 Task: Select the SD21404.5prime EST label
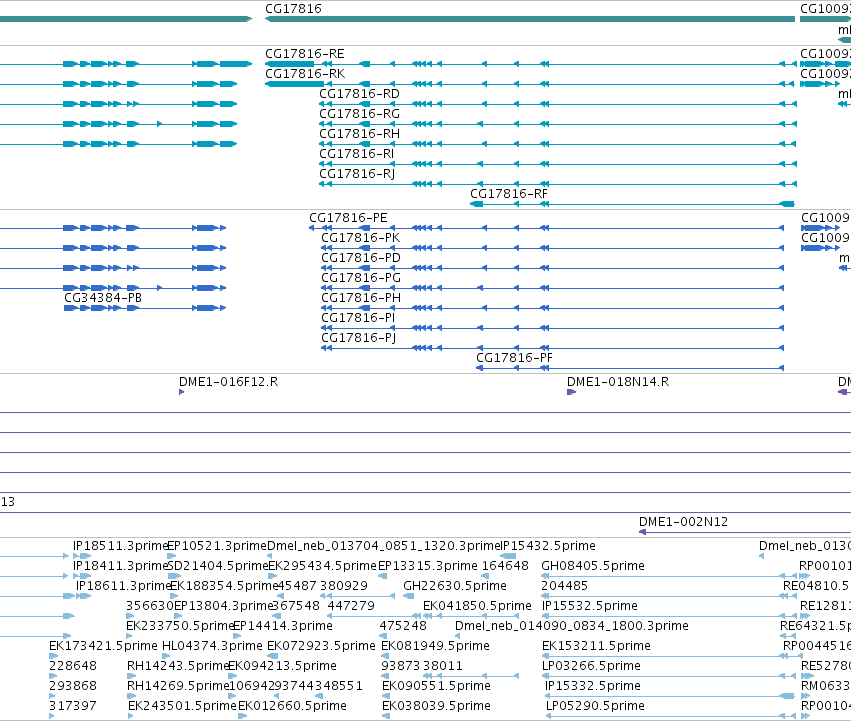pyautogui.click(x=217, y=566)
